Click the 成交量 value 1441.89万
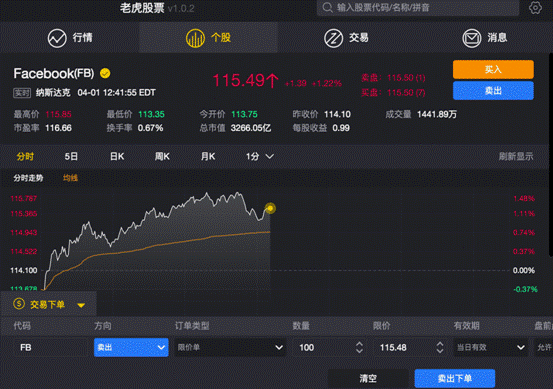The image size is (553, 389). (437, 114)
